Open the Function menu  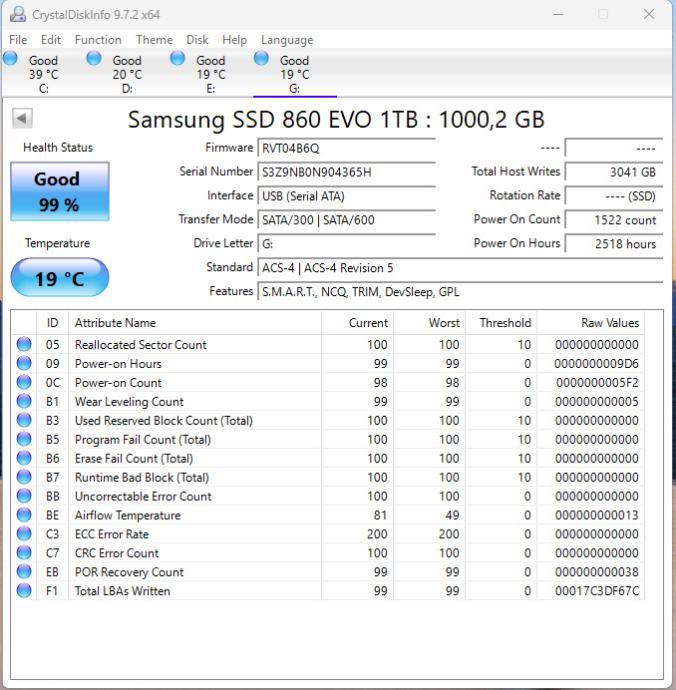point(98,40)
